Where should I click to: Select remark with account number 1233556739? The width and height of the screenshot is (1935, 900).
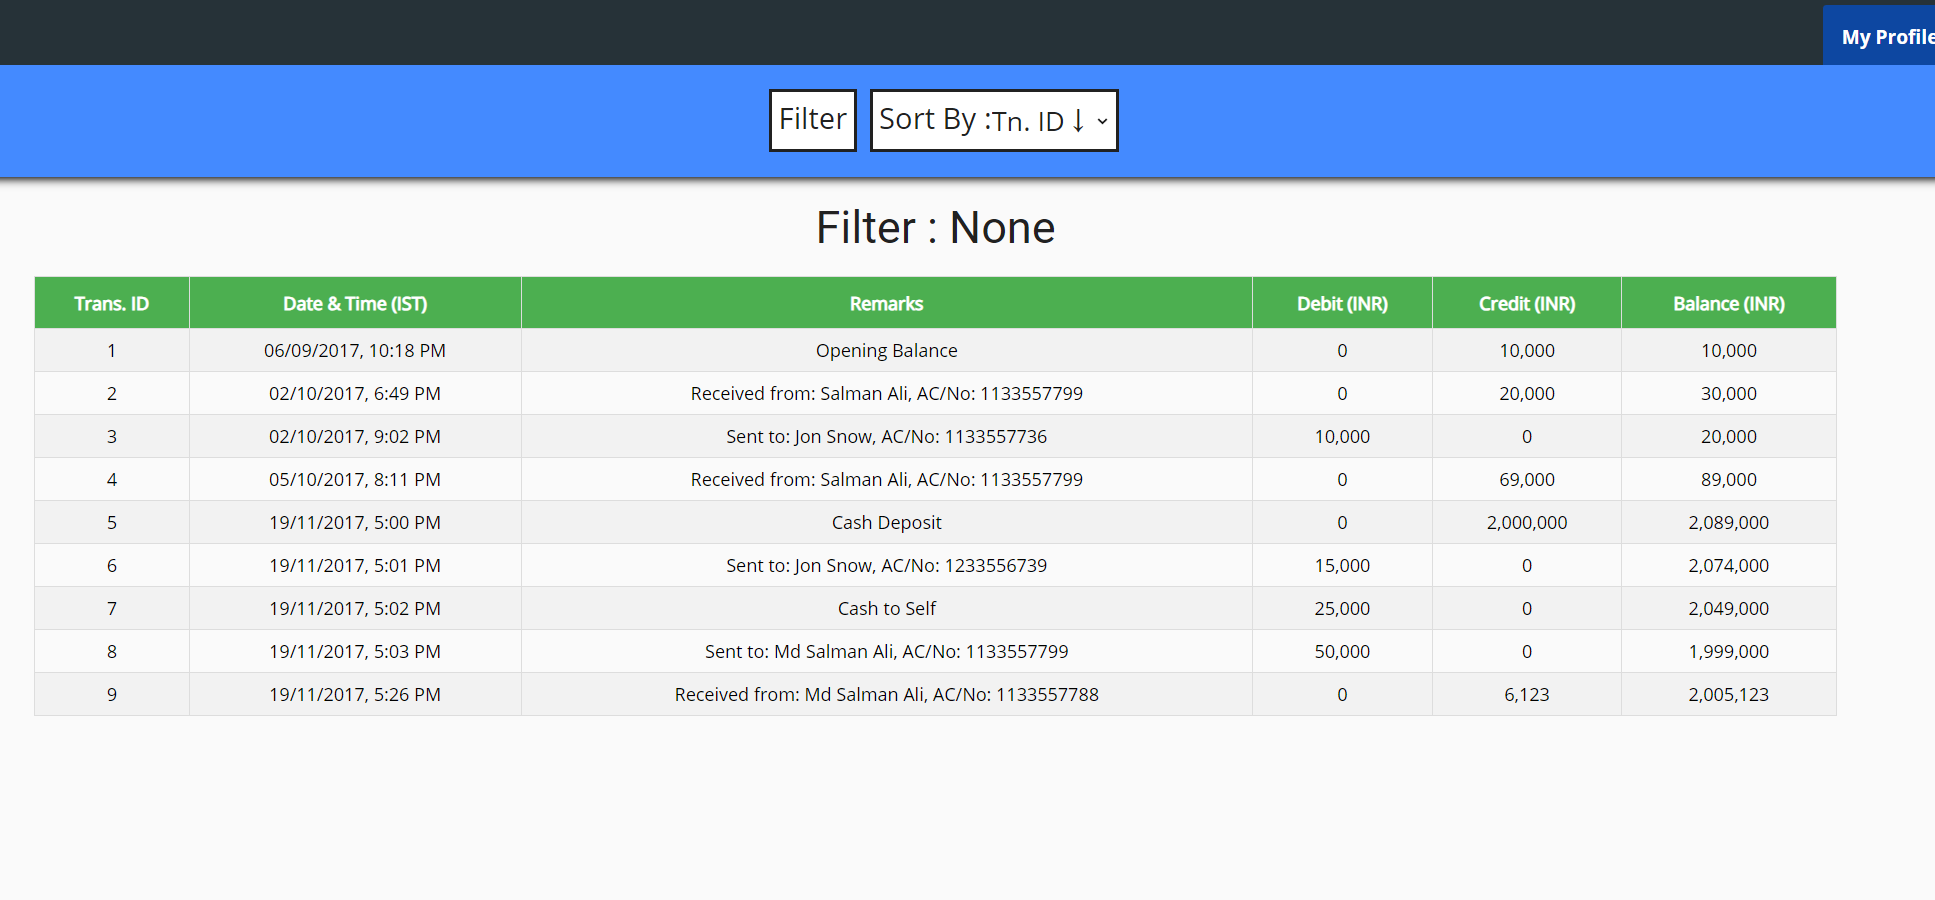pyautogui.click(x=886, y=566)
